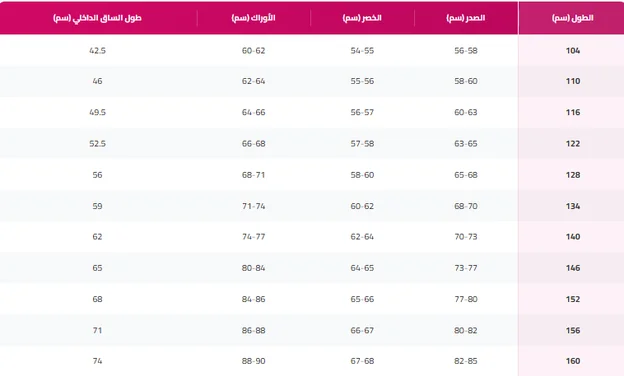
Task: Pick waist value 57-58 in row 122
Action: click(x=362, y=144)
